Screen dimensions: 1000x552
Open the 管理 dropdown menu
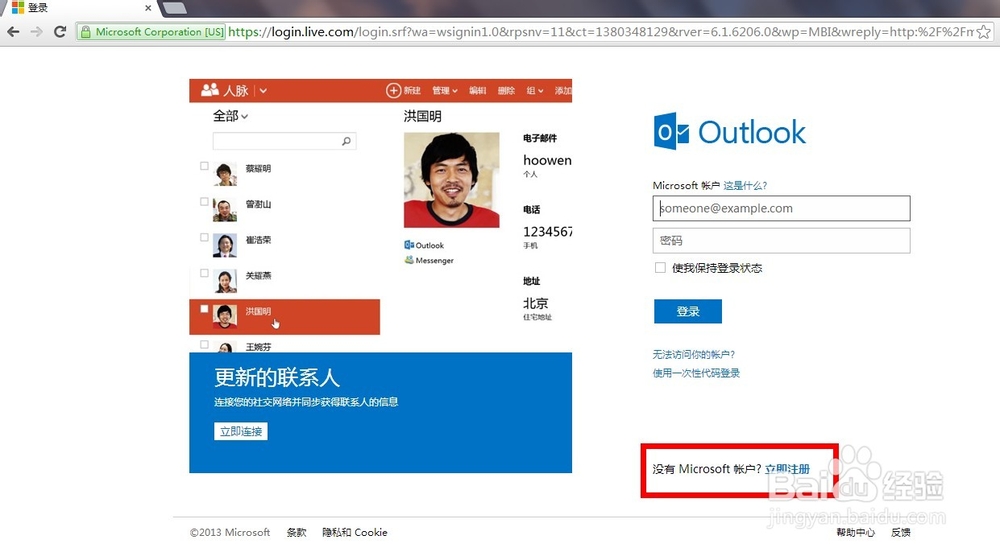point(445,91)
